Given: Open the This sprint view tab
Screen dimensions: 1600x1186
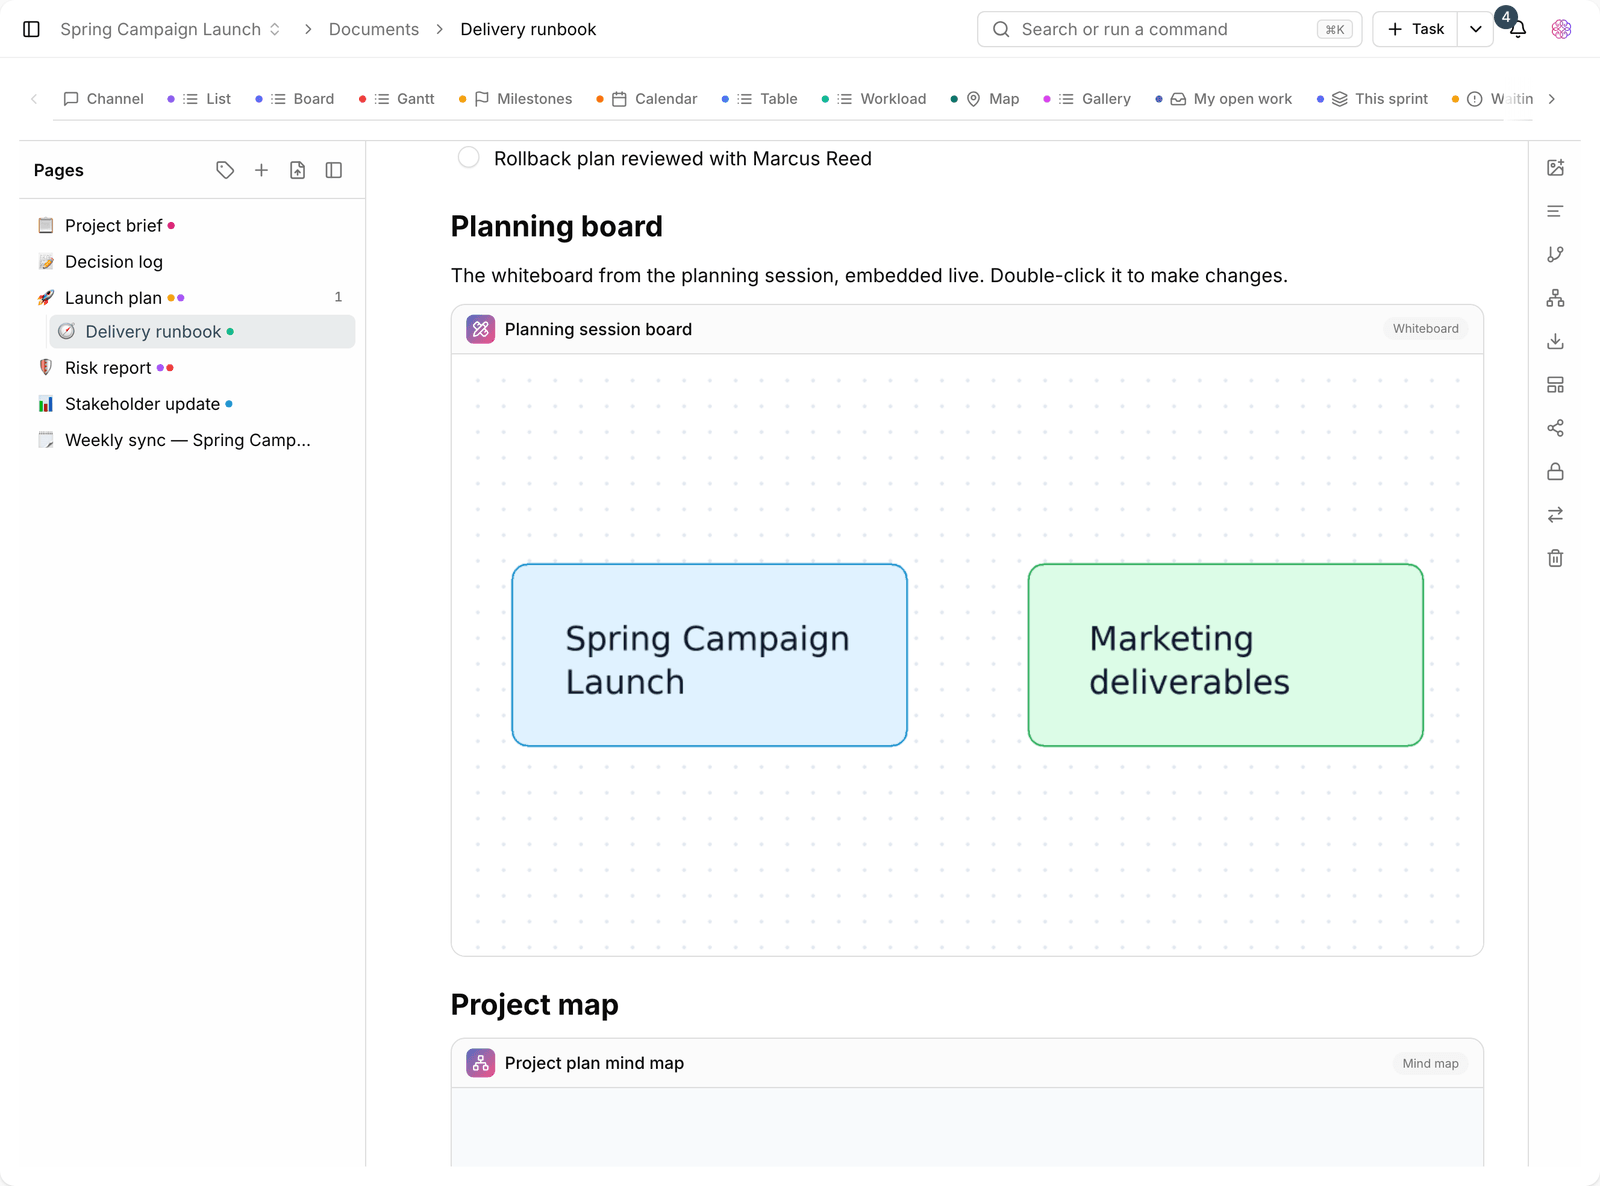Looking at the screenshot, I should point(1372,99).
